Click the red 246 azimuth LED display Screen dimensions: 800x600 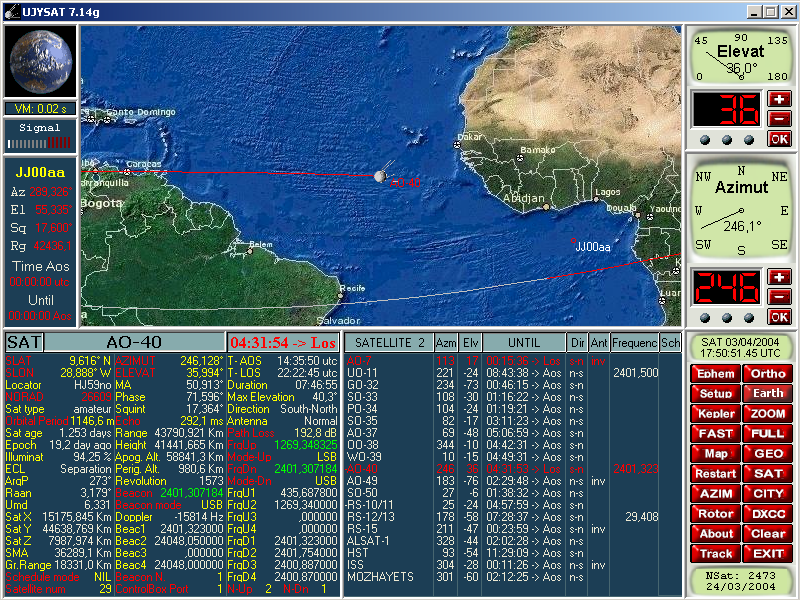click(x=727, y=288)
